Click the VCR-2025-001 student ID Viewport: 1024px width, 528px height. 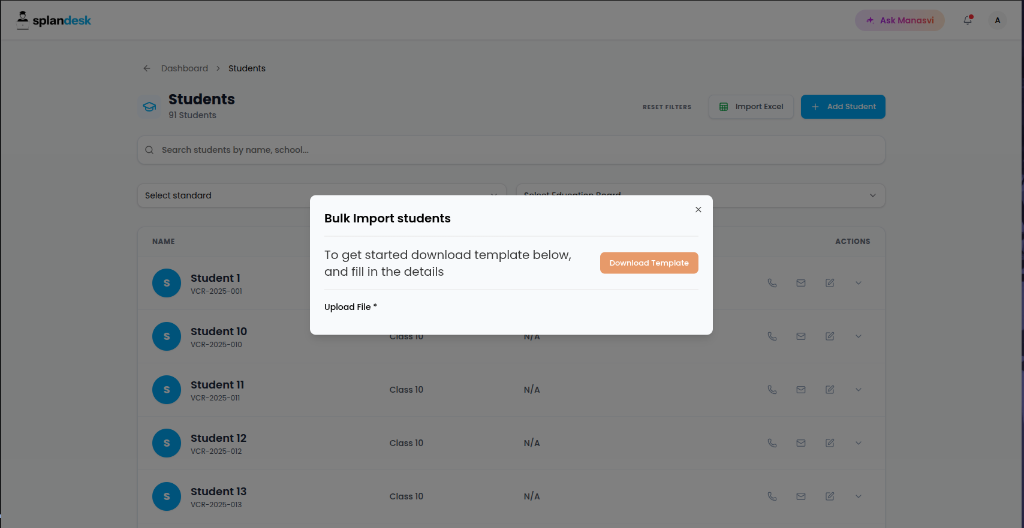coord(216,291)
